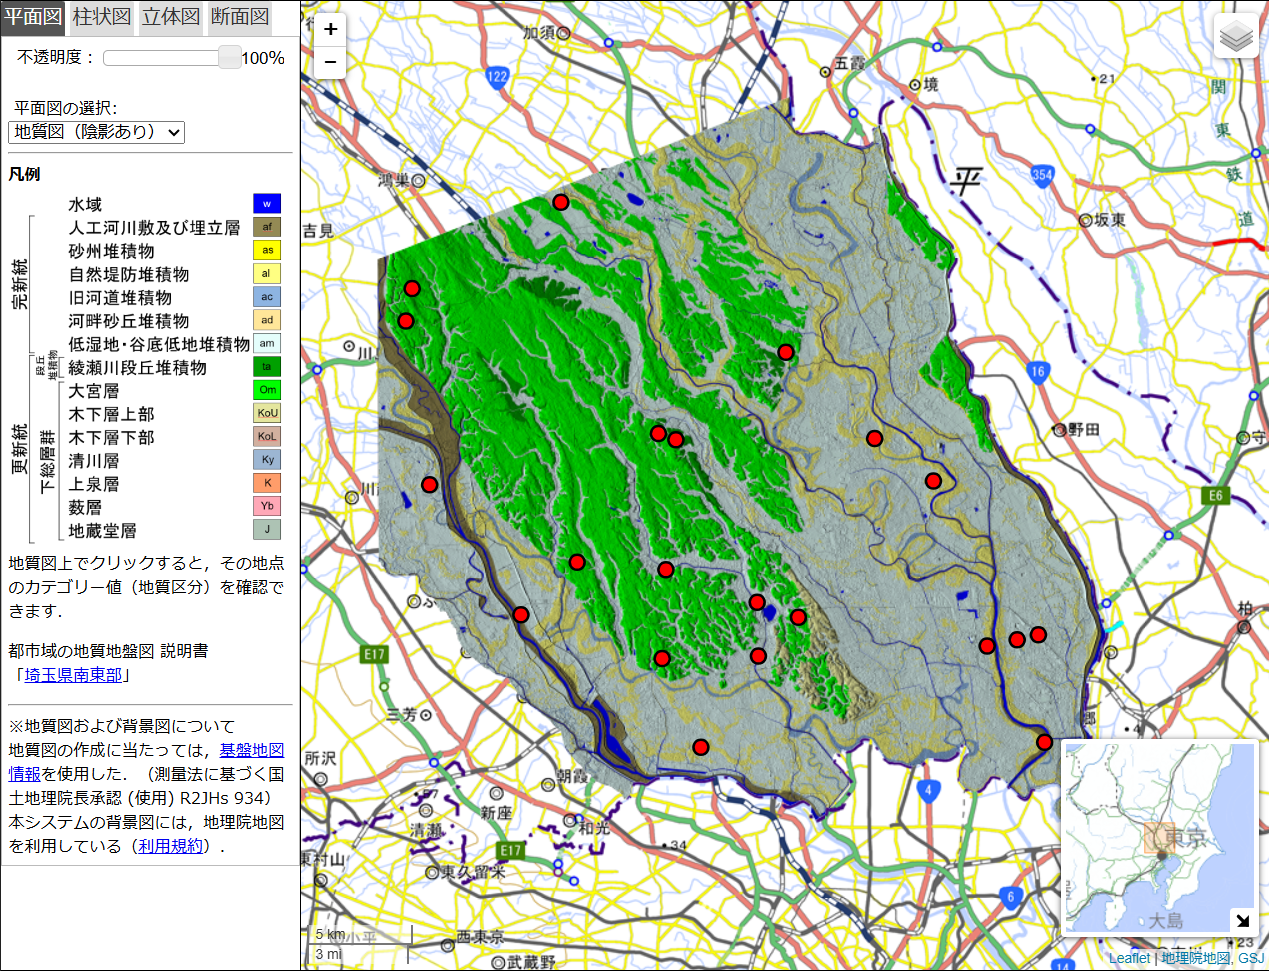Viewport: 1269px width, 971px height.
Task: Open the 利用規約 link
Action: pos(170,846)
